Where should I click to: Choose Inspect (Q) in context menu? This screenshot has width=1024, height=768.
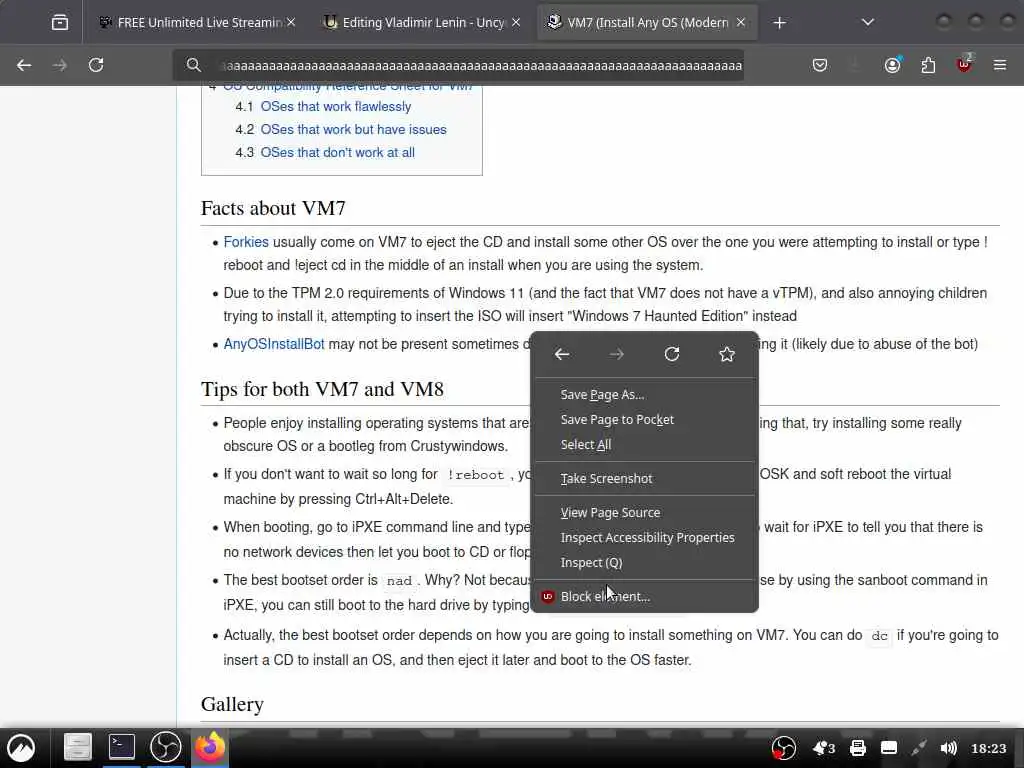(645, 562)
